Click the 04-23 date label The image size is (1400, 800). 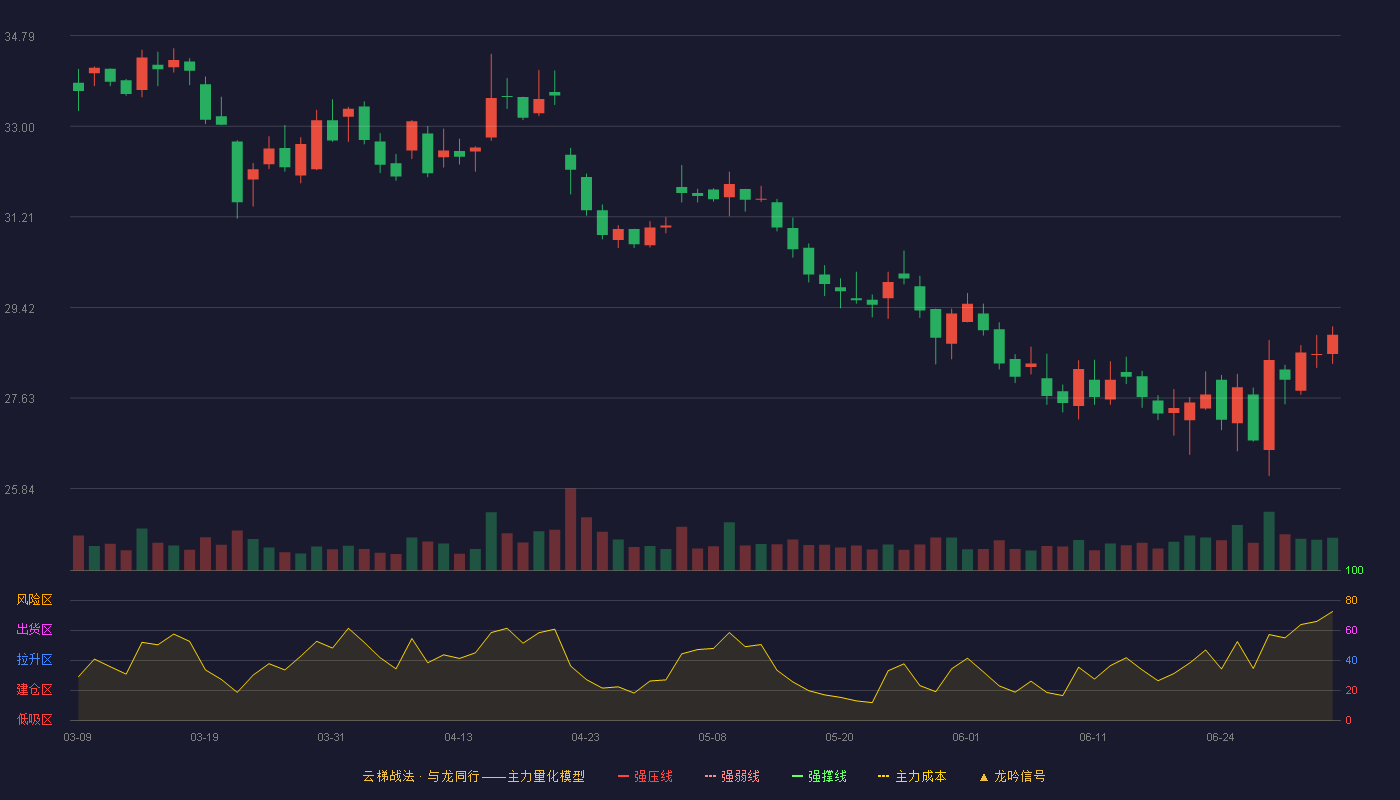585,737
